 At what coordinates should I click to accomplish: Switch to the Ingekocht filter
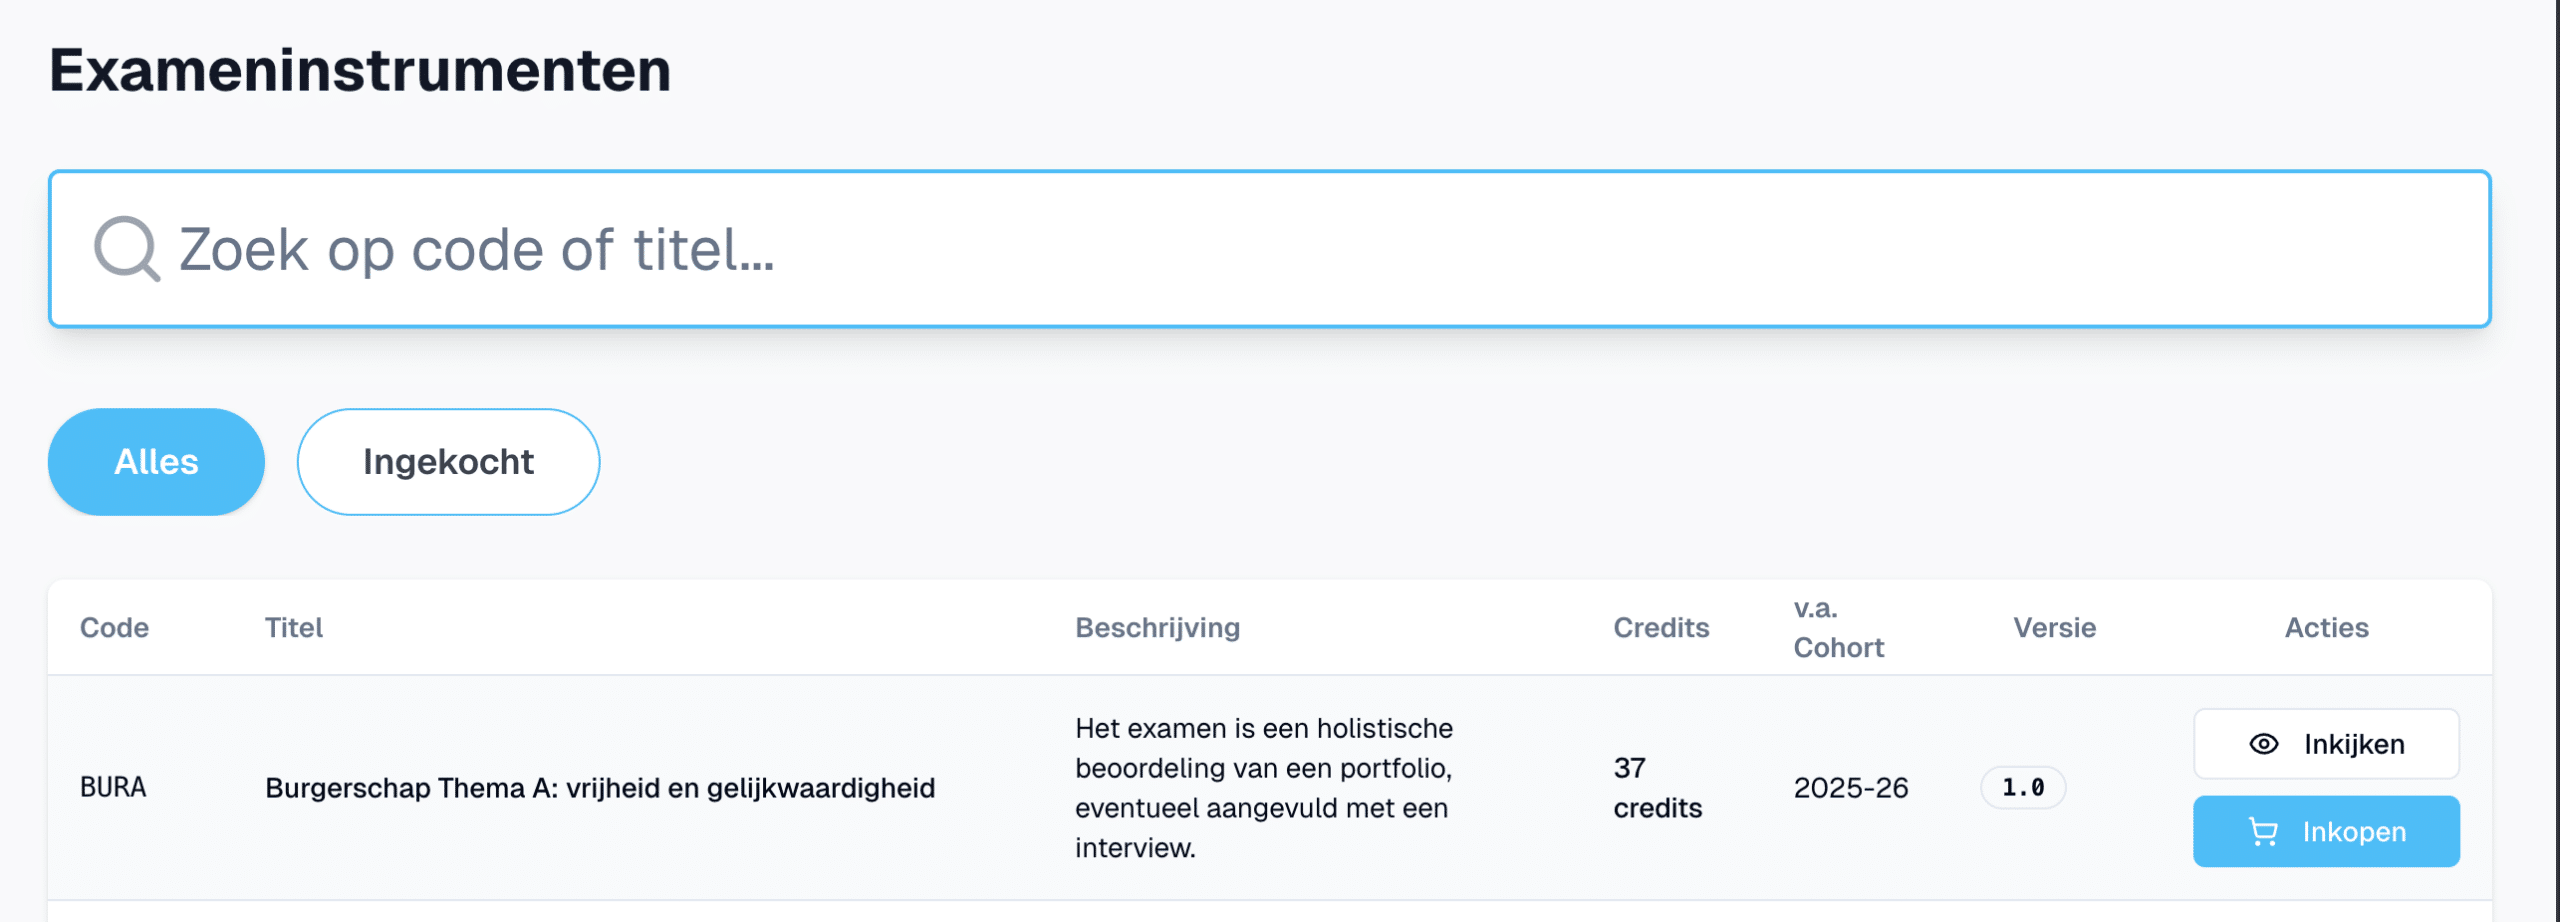448,462
